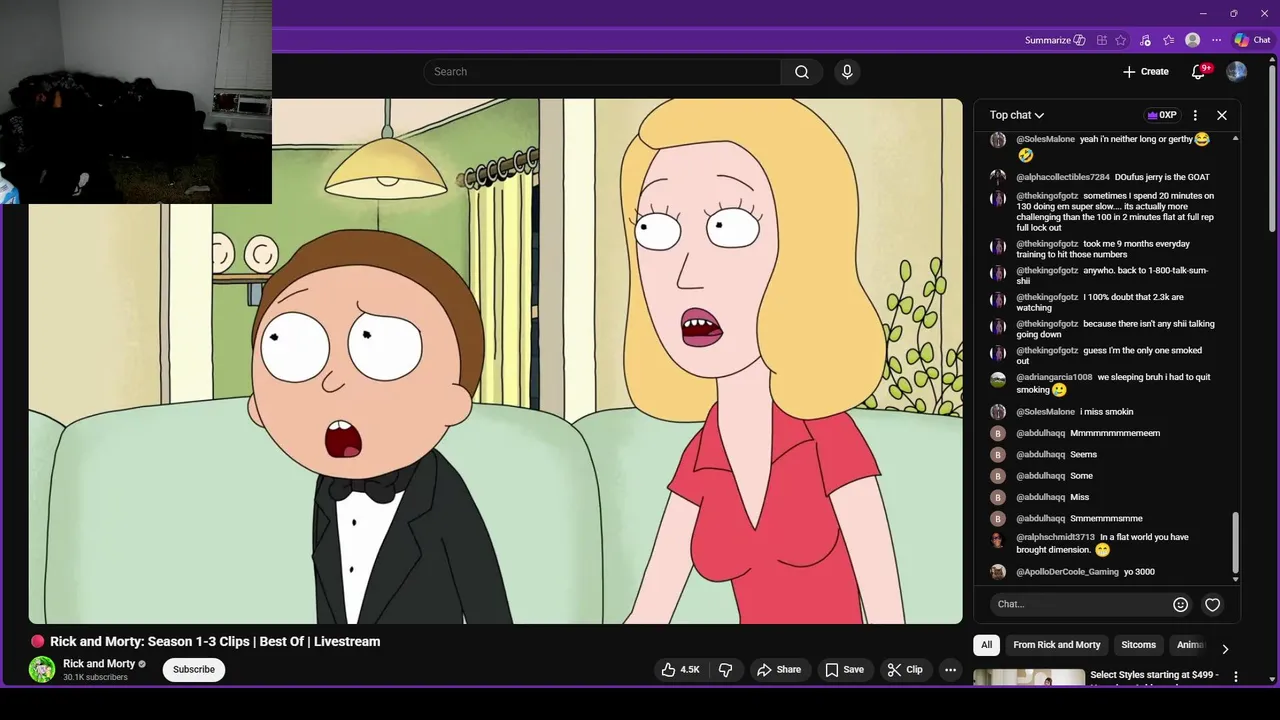Subscribe to Rick and Morty channel
Screen dimensions: 1280x720
point(194,669)
